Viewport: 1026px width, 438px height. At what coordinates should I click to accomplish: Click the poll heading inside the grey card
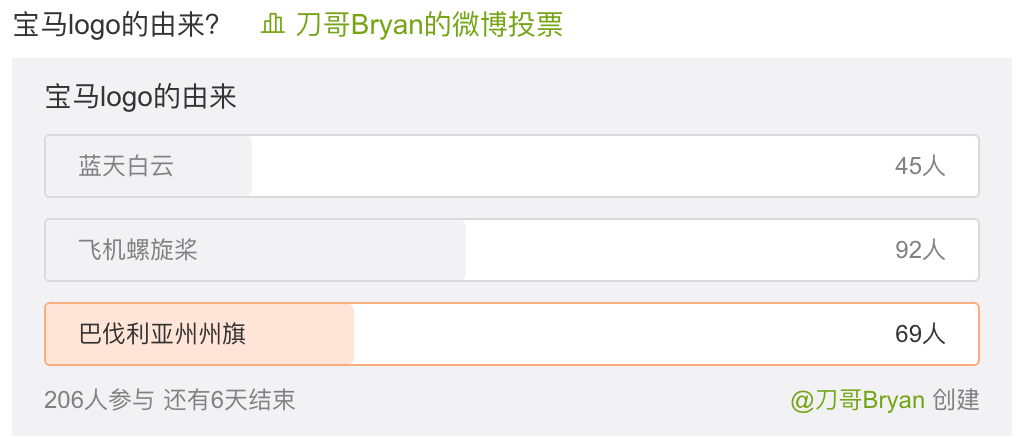140,97
